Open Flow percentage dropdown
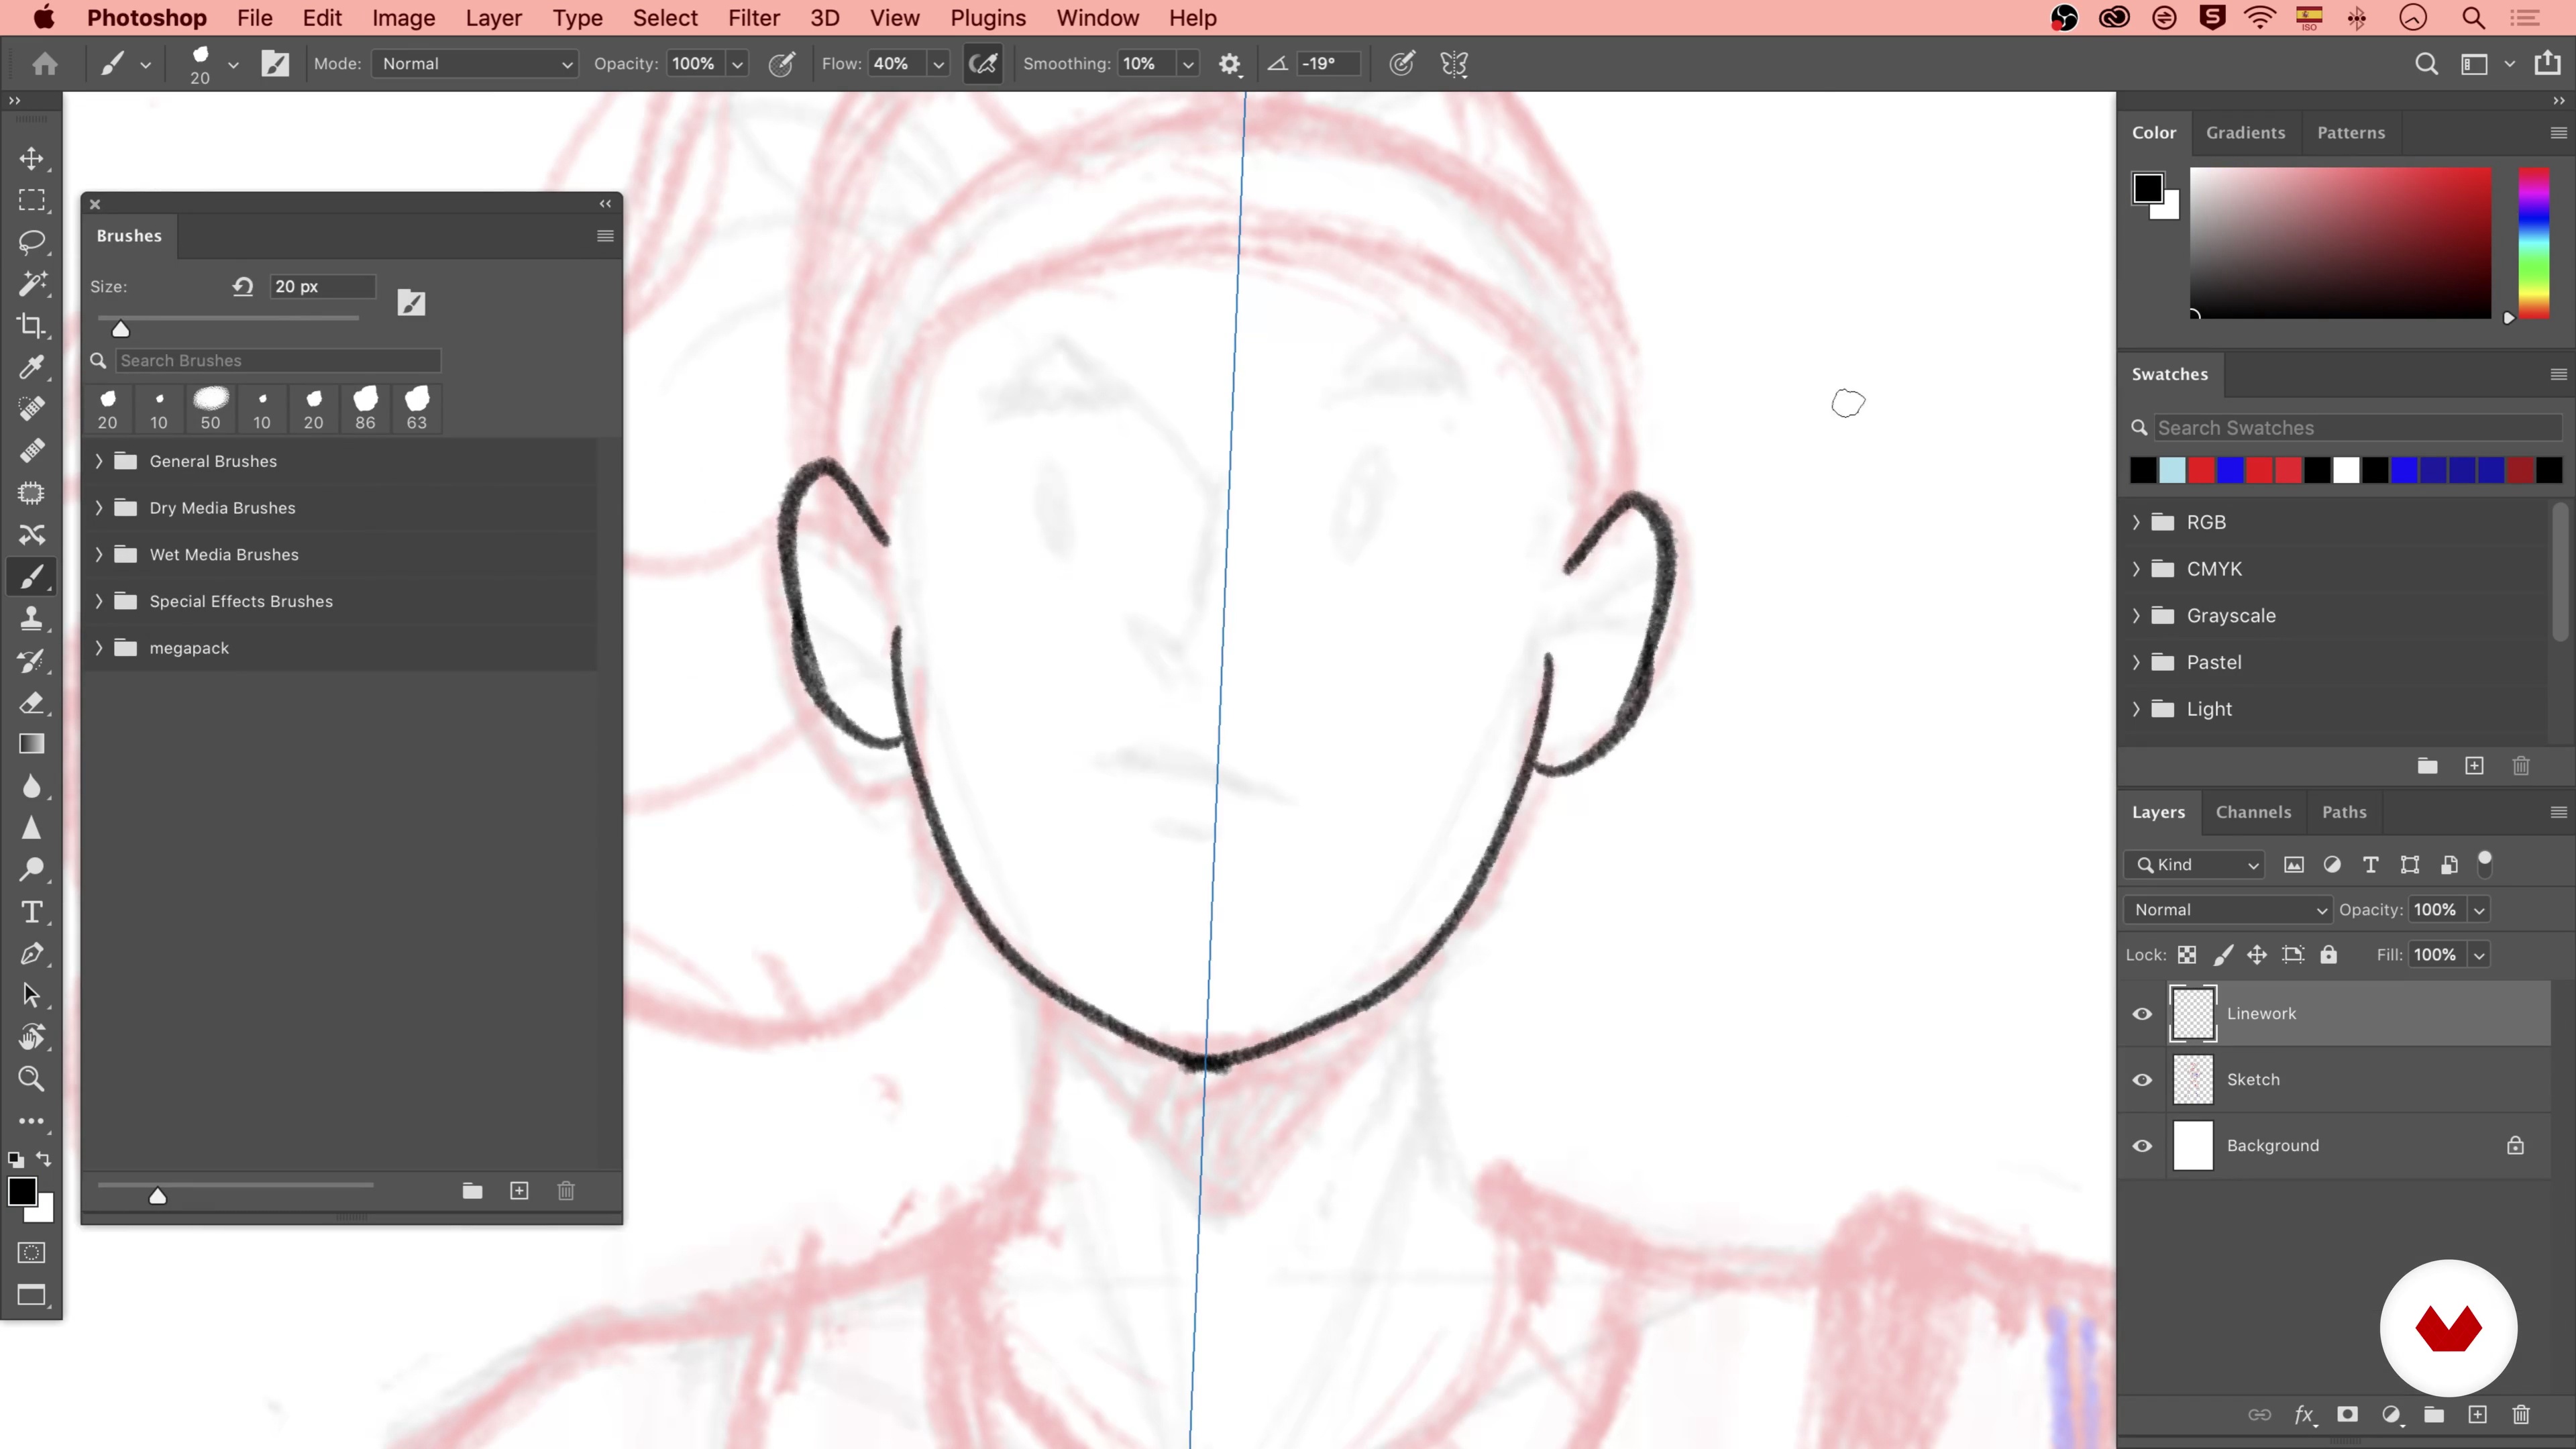Screen dimensions: 2576x1449 [938, 64]
